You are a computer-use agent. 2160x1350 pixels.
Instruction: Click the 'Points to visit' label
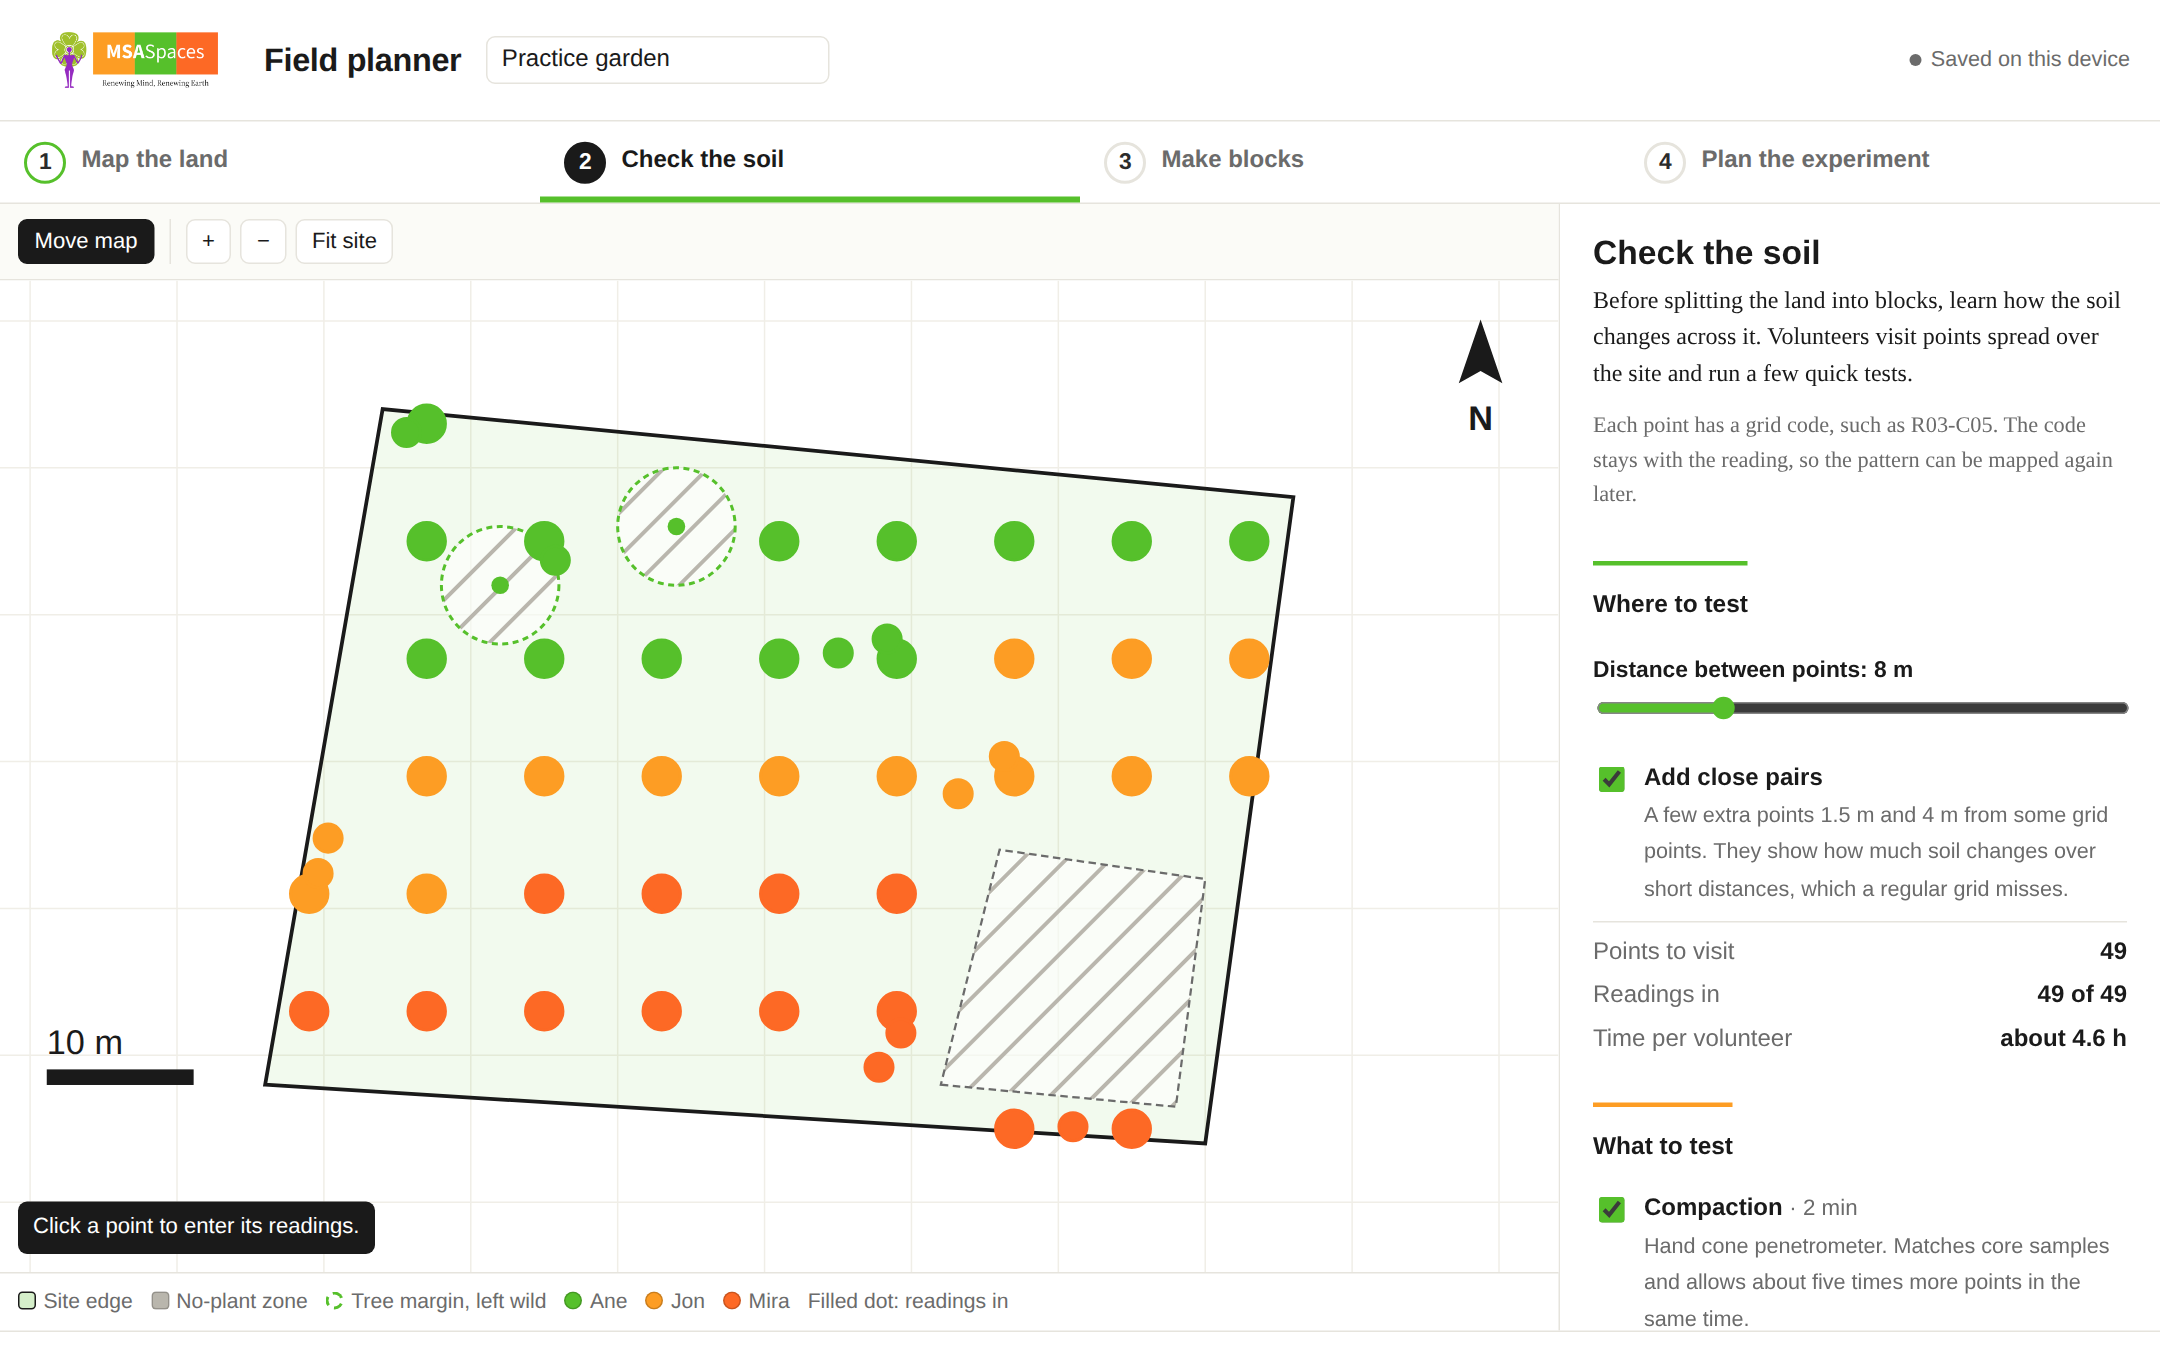(x=1663, y=951)
